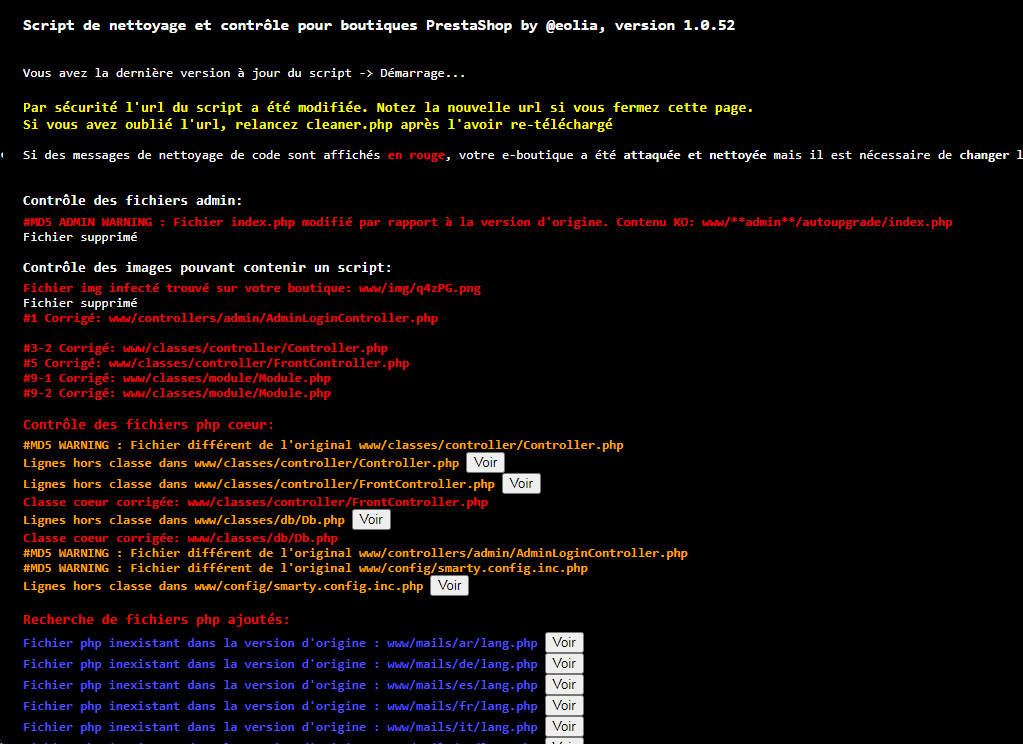Screen dimensions: 1023x744
Task: Select the script title line version 1.0.52
Action: click(x=379, y=25)
